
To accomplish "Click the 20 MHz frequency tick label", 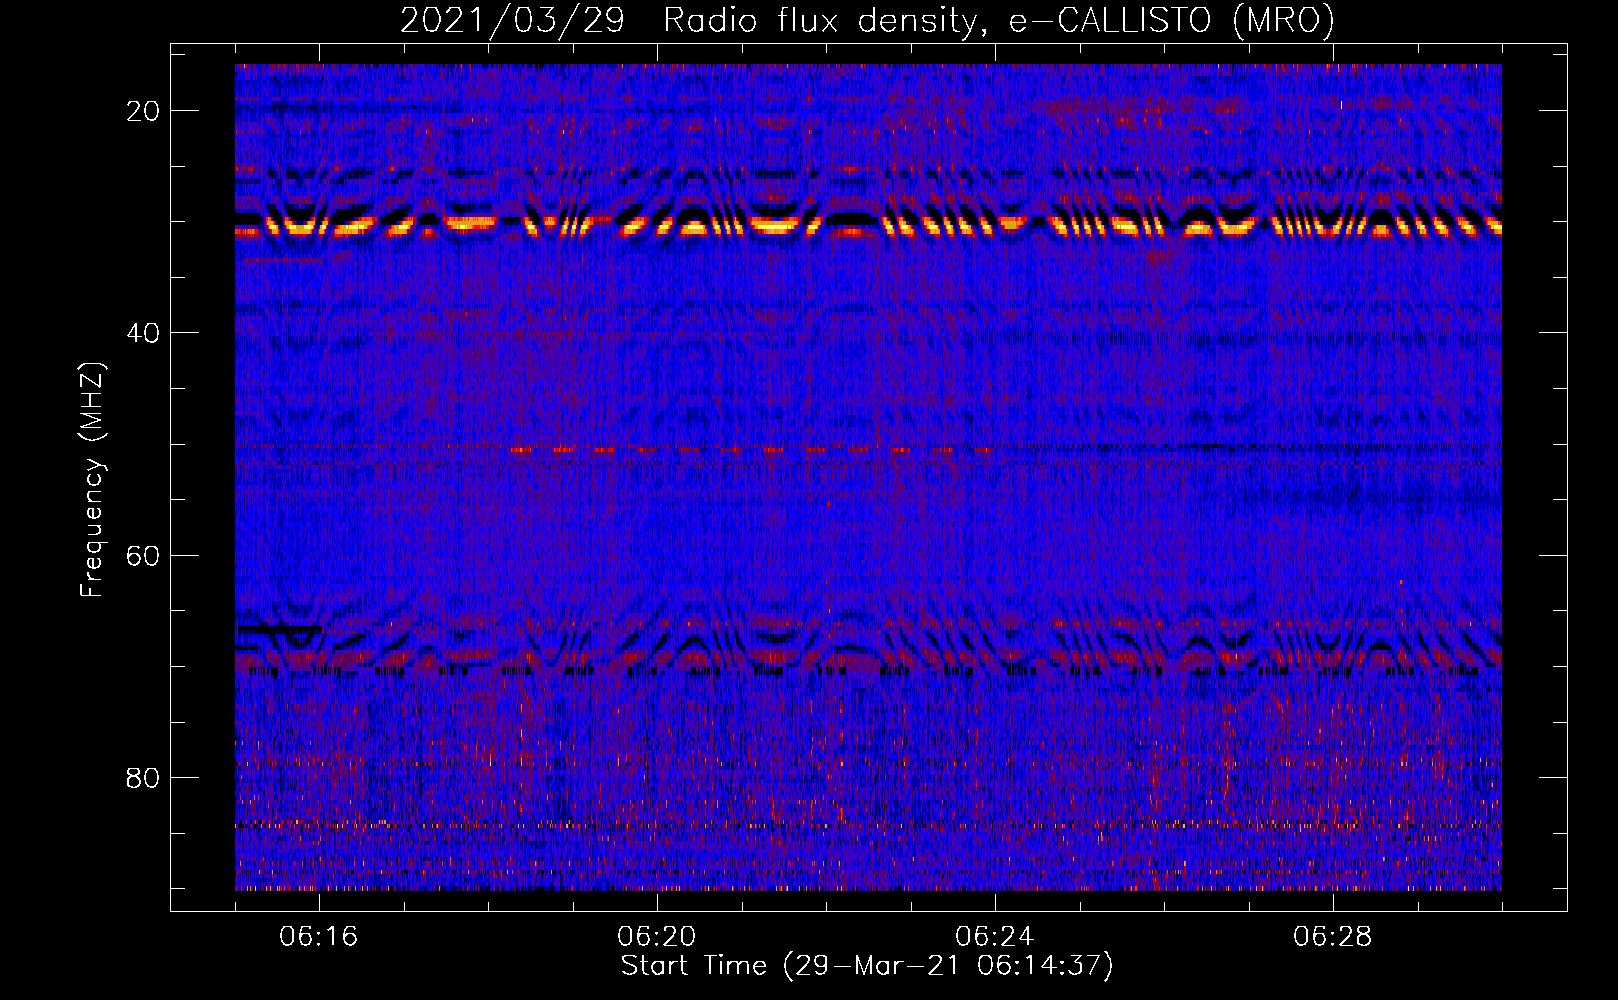I will click(x=144, y=111).
